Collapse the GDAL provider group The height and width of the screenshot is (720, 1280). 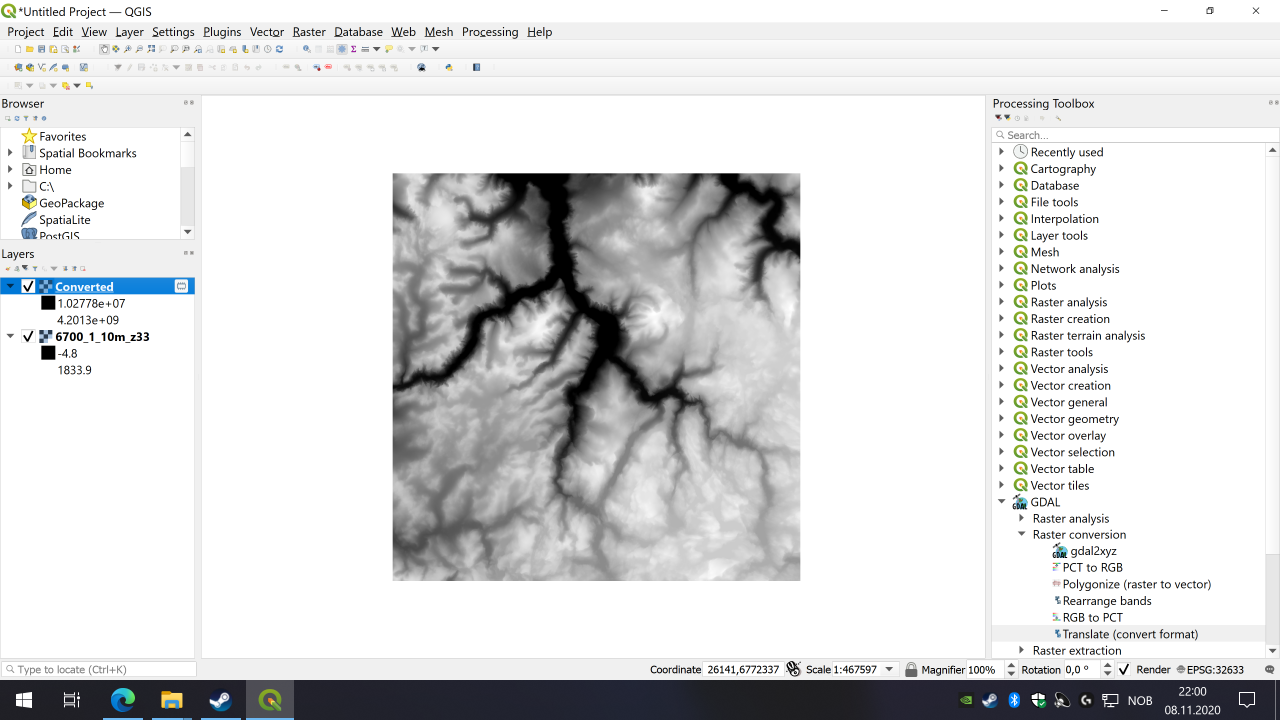(x=1001, y=502)
